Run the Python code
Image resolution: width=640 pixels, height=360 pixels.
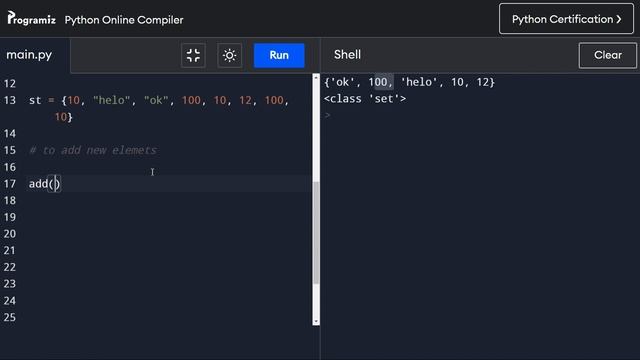(x=279, y=56)
